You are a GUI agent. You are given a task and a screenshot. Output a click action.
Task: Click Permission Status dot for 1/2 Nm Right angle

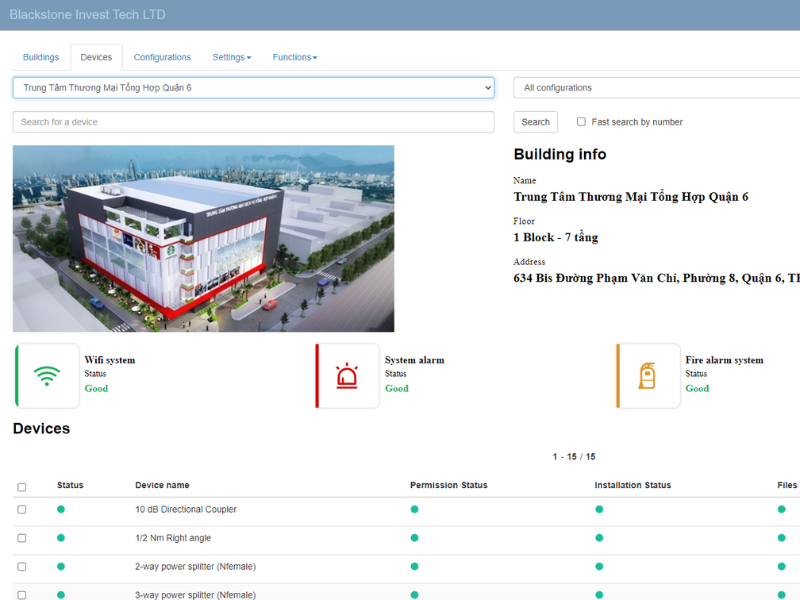click(x=414, y=538)
